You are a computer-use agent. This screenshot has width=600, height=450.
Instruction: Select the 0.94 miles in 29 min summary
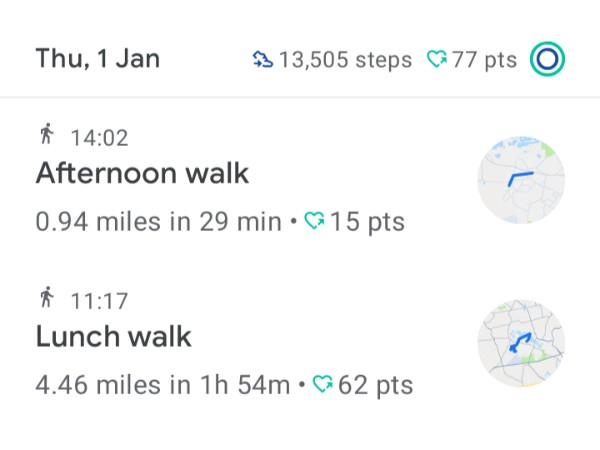click(x=159, y=221)
